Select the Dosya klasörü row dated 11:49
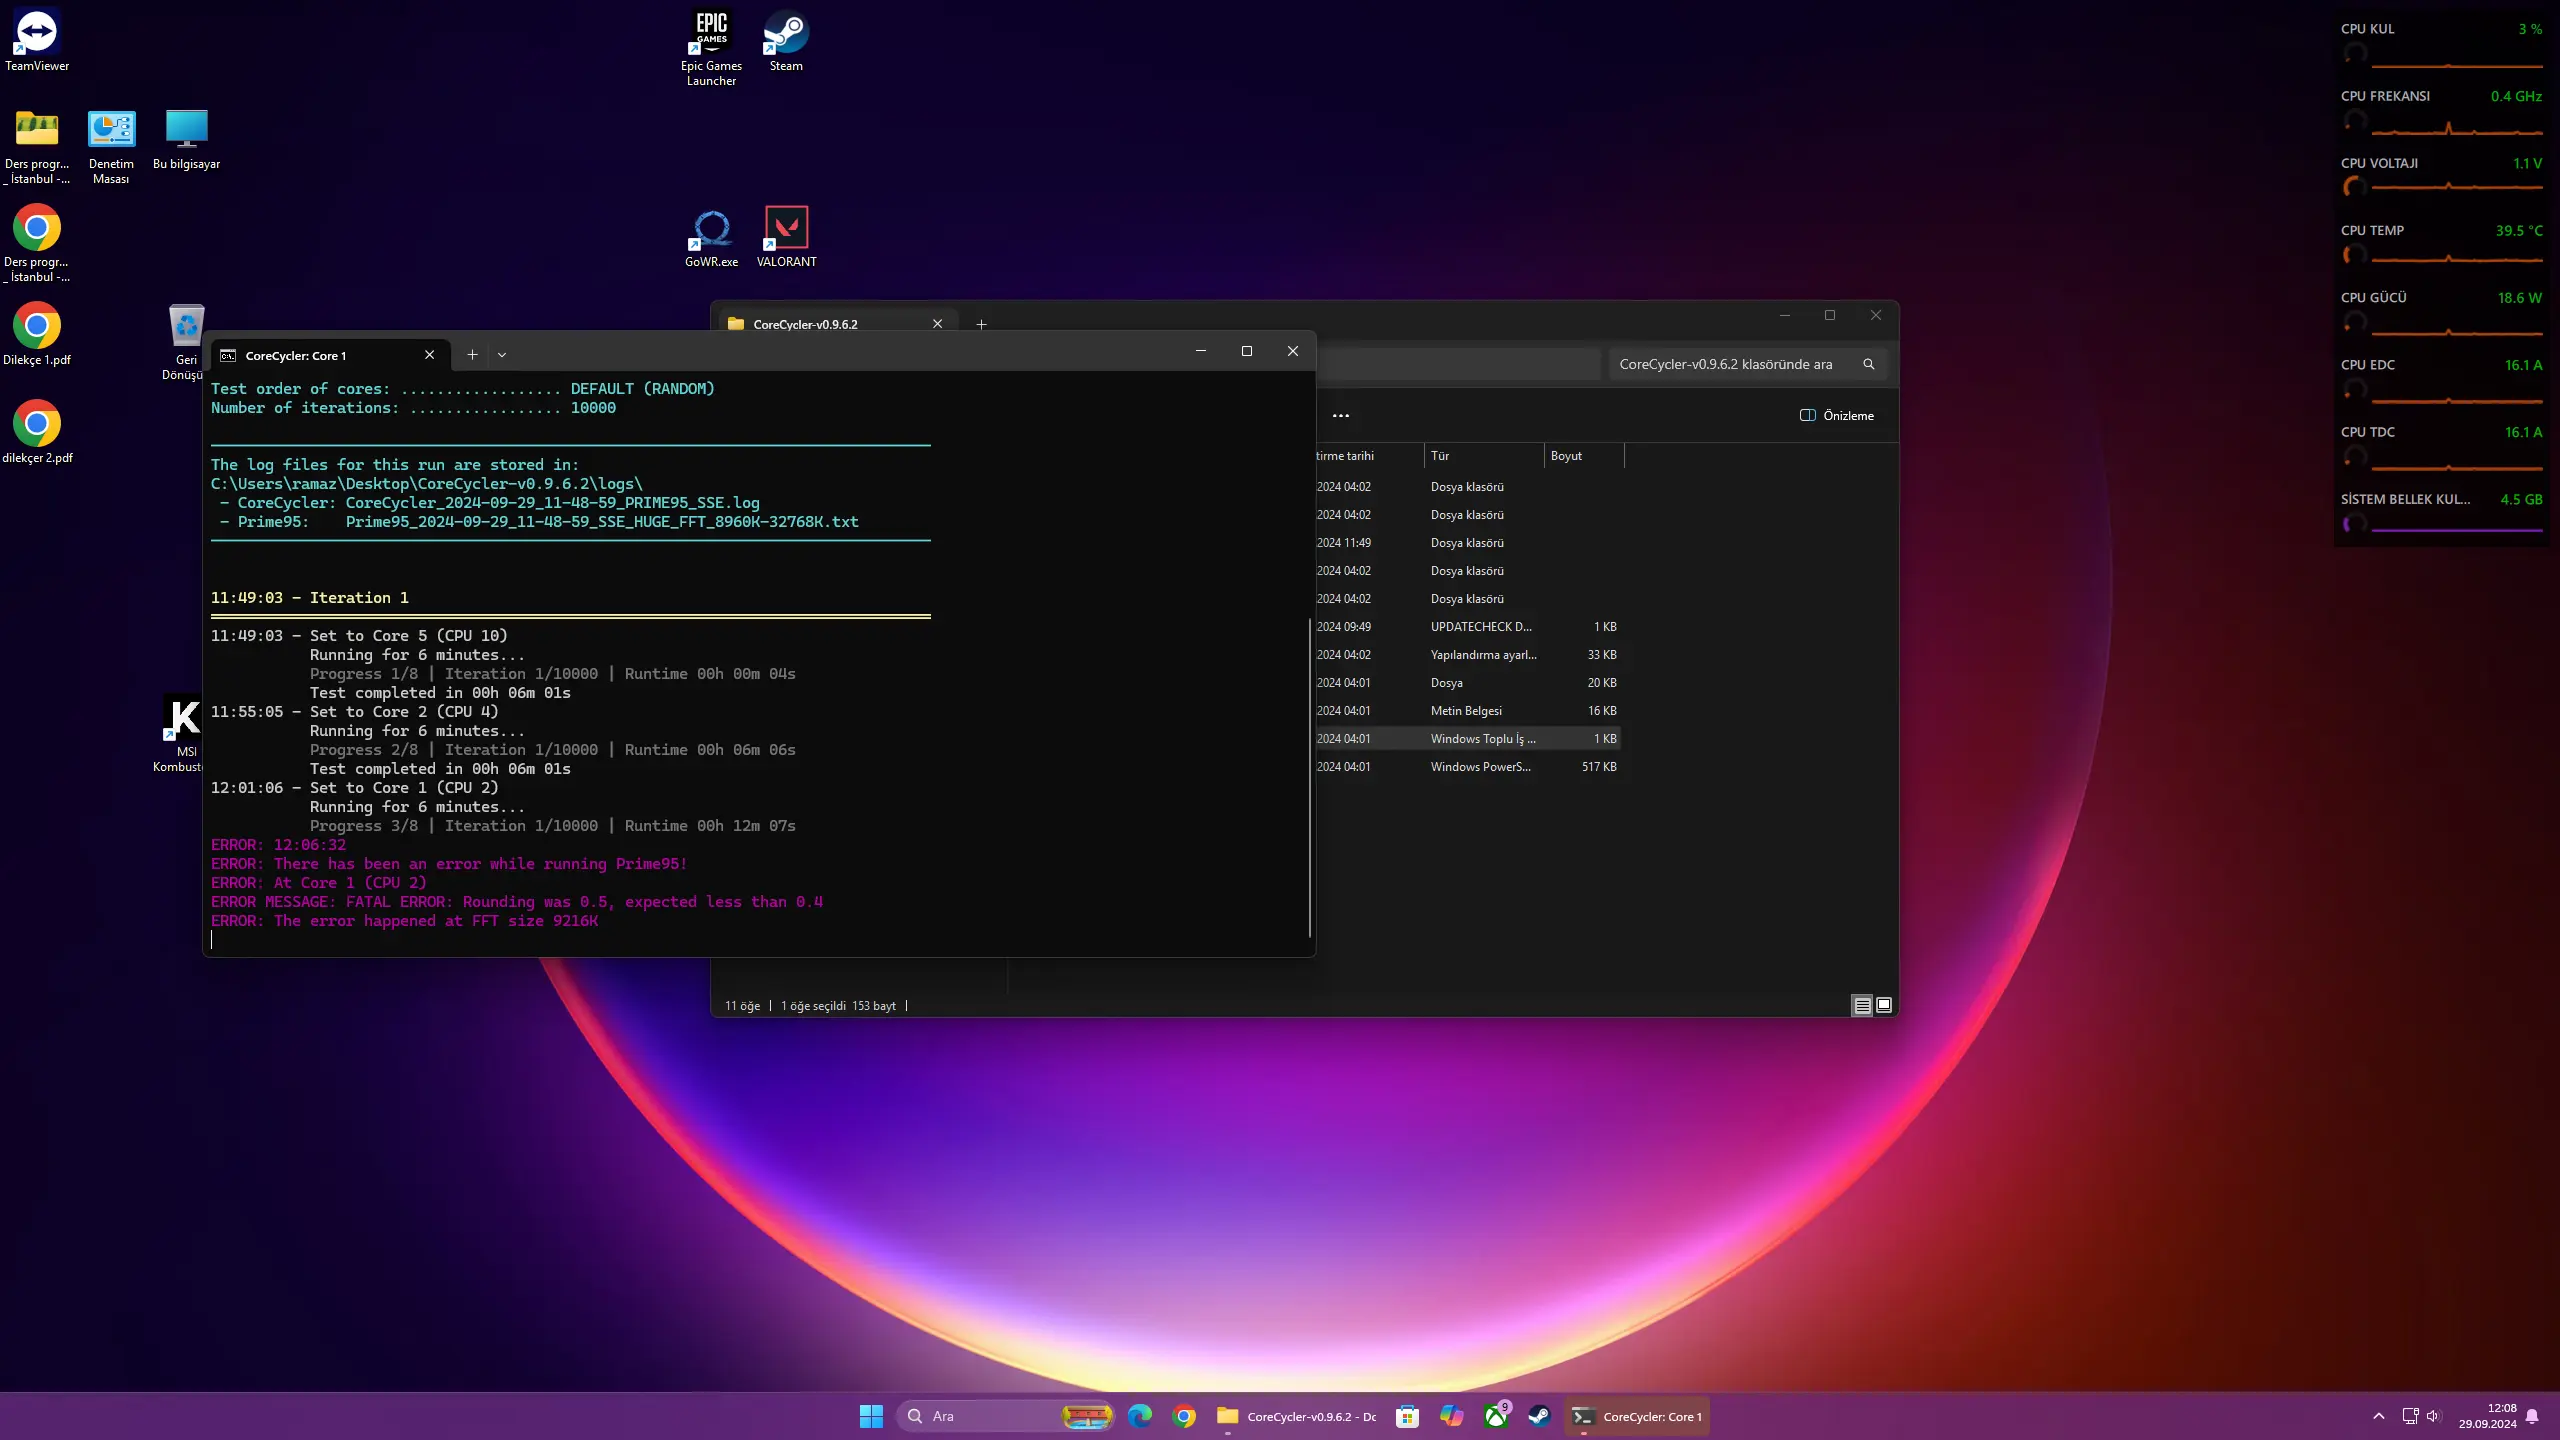The height and width of the screenshot is (1440, 2560). pos(1467,543)
